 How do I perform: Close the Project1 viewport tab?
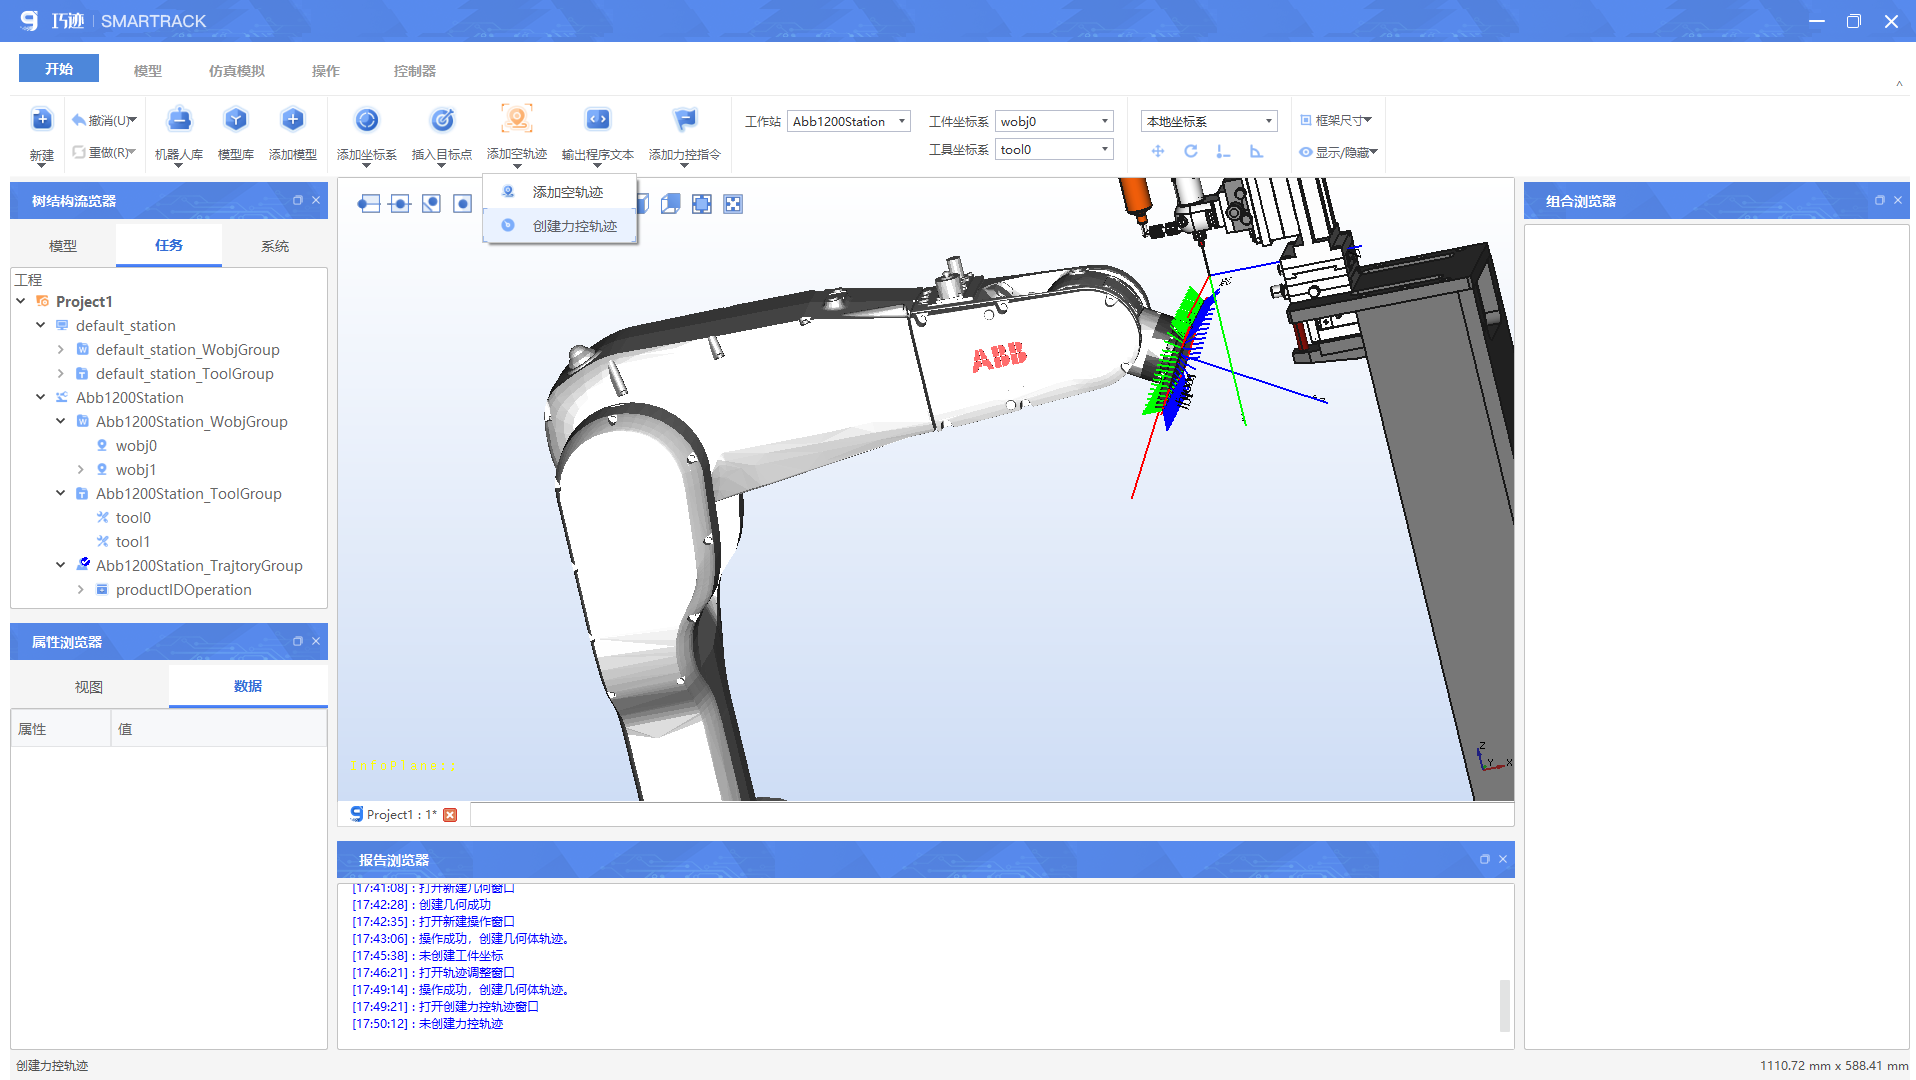[x=450, y=815]
